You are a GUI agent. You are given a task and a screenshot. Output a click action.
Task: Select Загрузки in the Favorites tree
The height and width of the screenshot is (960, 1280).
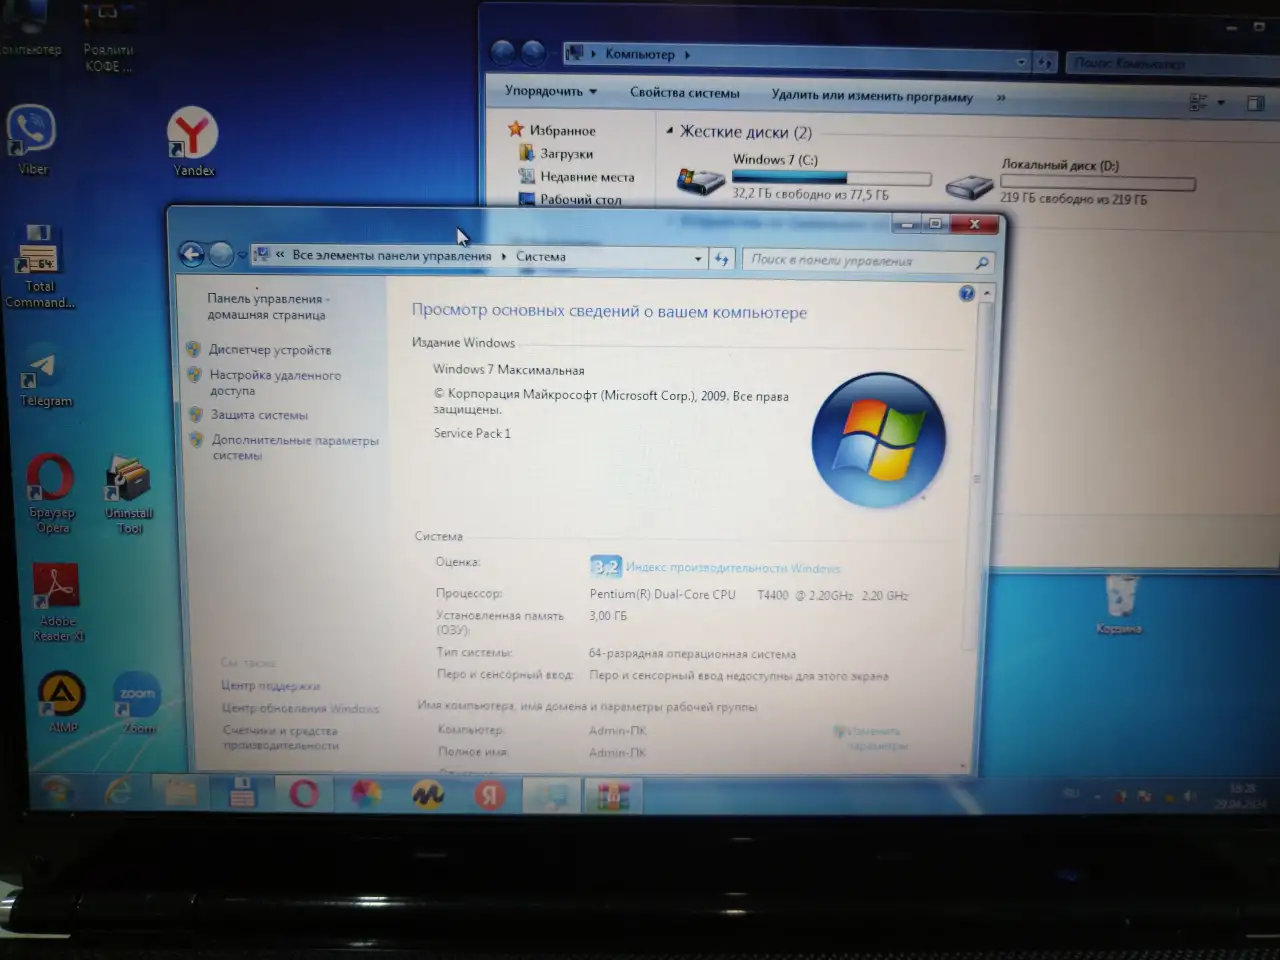click(566, 154)
